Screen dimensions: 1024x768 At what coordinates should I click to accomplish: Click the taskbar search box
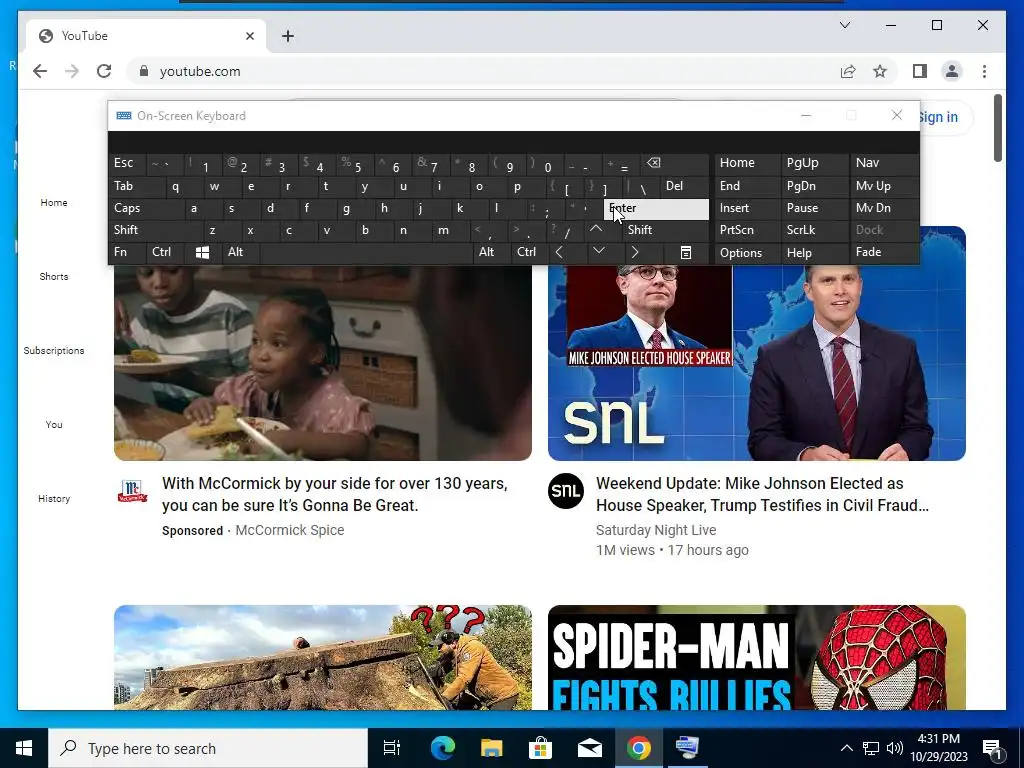point(208,748)
